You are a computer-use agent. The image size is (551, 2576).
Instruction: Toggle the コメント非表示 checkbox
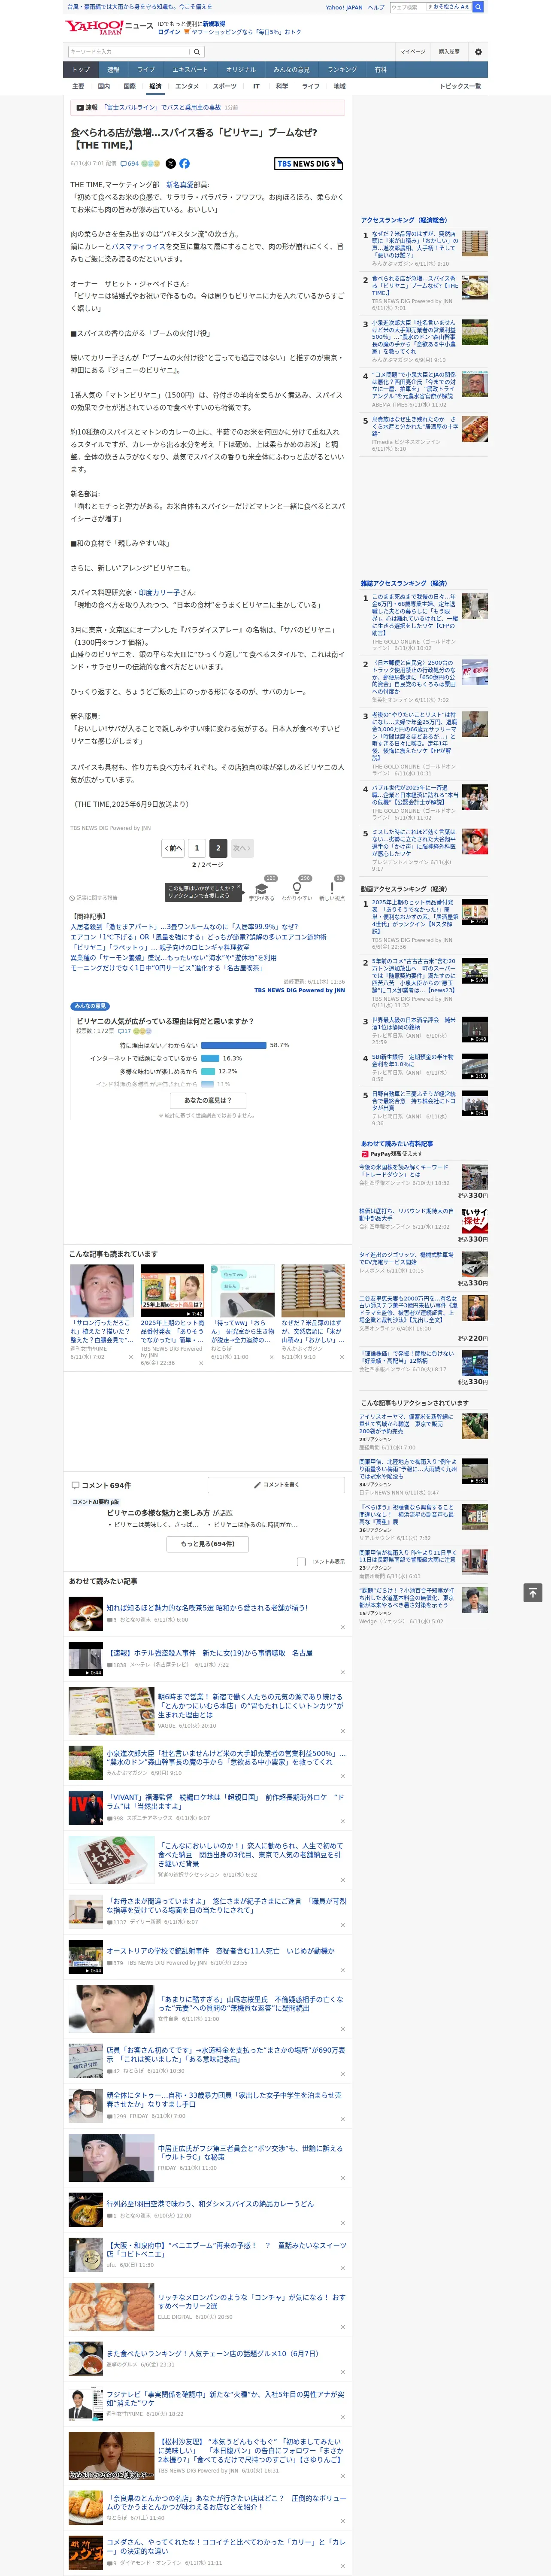[301, 1561]
